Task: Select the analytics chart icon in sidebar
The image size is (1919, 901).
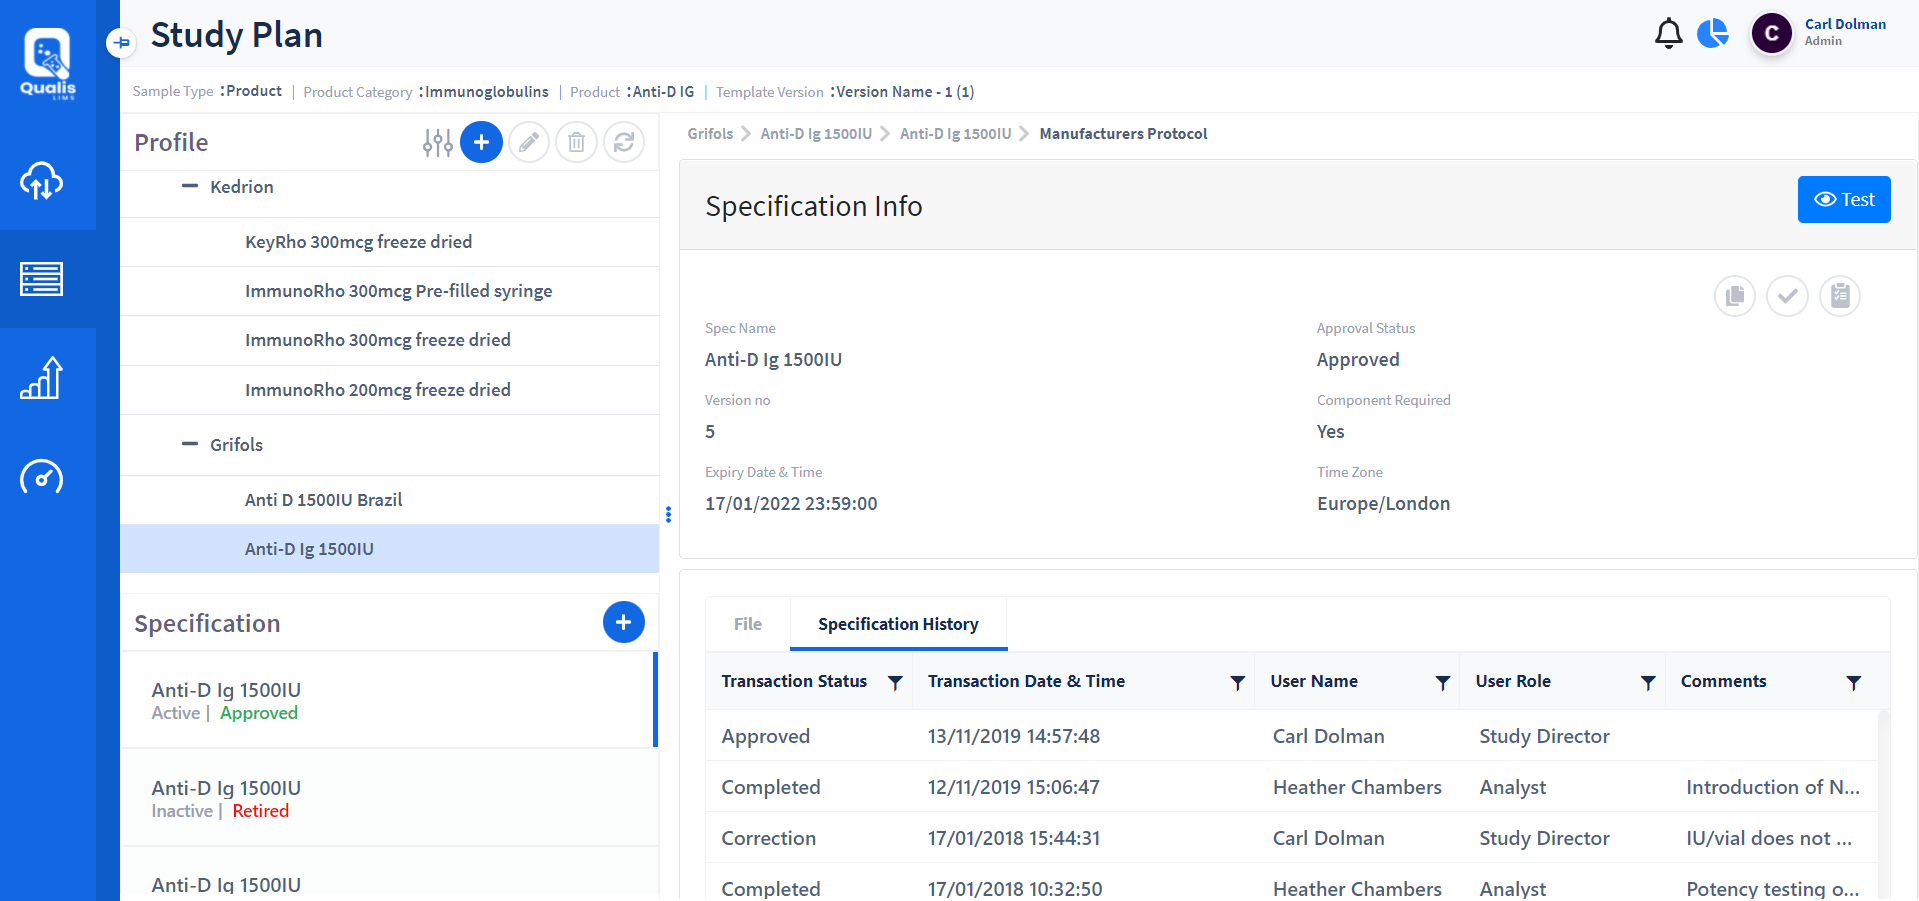Action: [x=40, y=378]
